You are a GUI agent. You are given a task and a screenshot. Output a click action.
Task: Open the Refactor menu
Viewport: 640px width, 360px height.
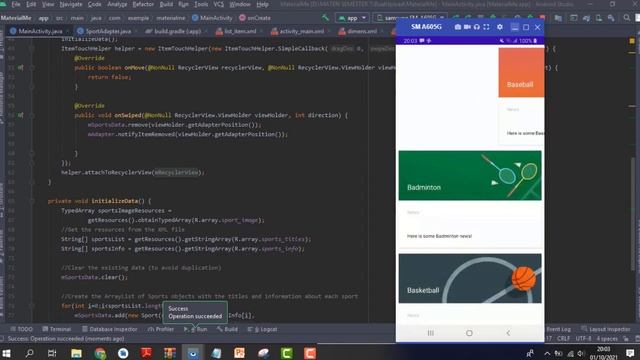143,4
